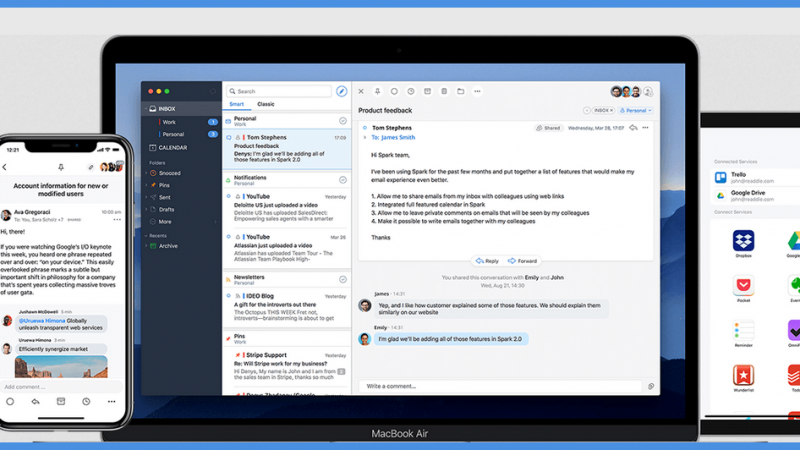Open Wunderlist service icon on the iPad
Image resolution: width=800 pixels, height=450 pixels.
click(743, 375)
